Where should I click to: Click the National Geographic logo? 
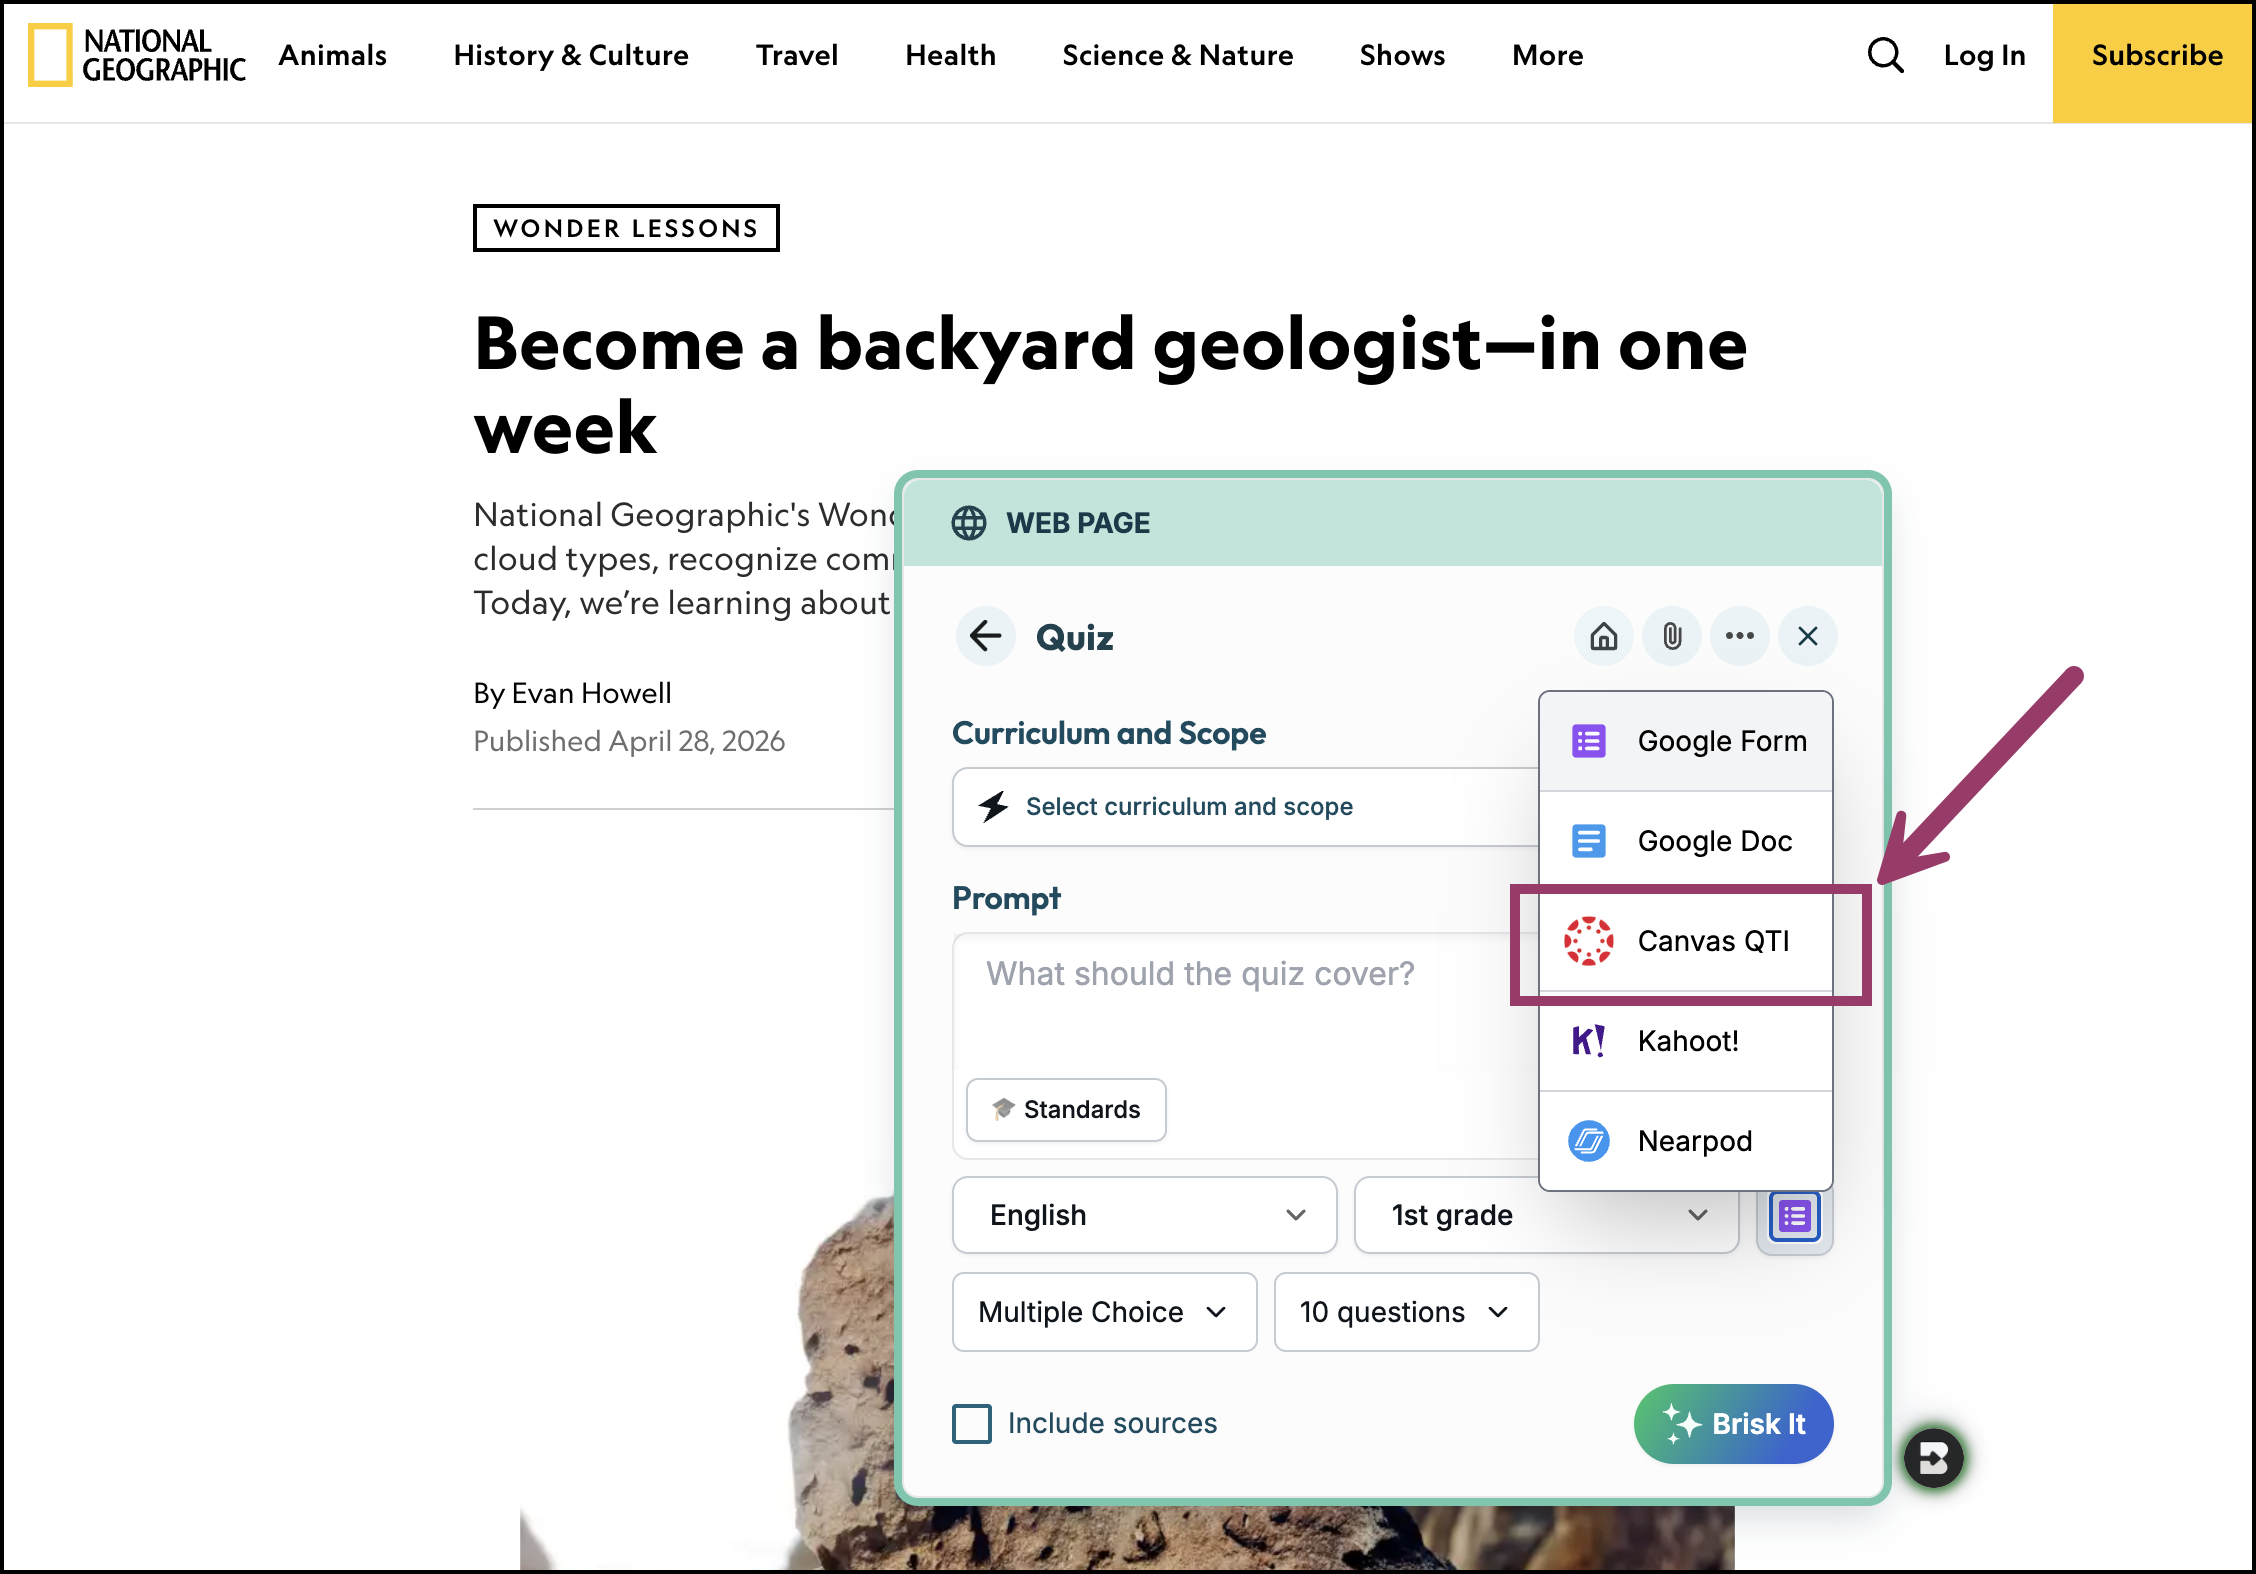[x=137, y=55]
